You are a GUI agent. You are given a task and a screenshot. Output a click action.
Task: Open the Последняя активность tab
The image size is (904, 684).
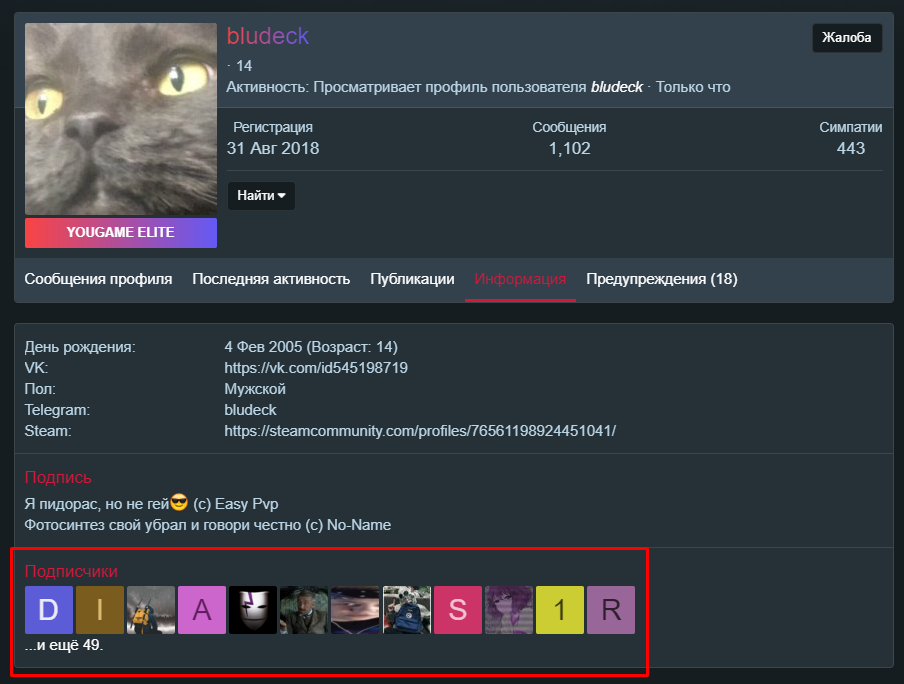pyautogui.click(x=271, y=279)
